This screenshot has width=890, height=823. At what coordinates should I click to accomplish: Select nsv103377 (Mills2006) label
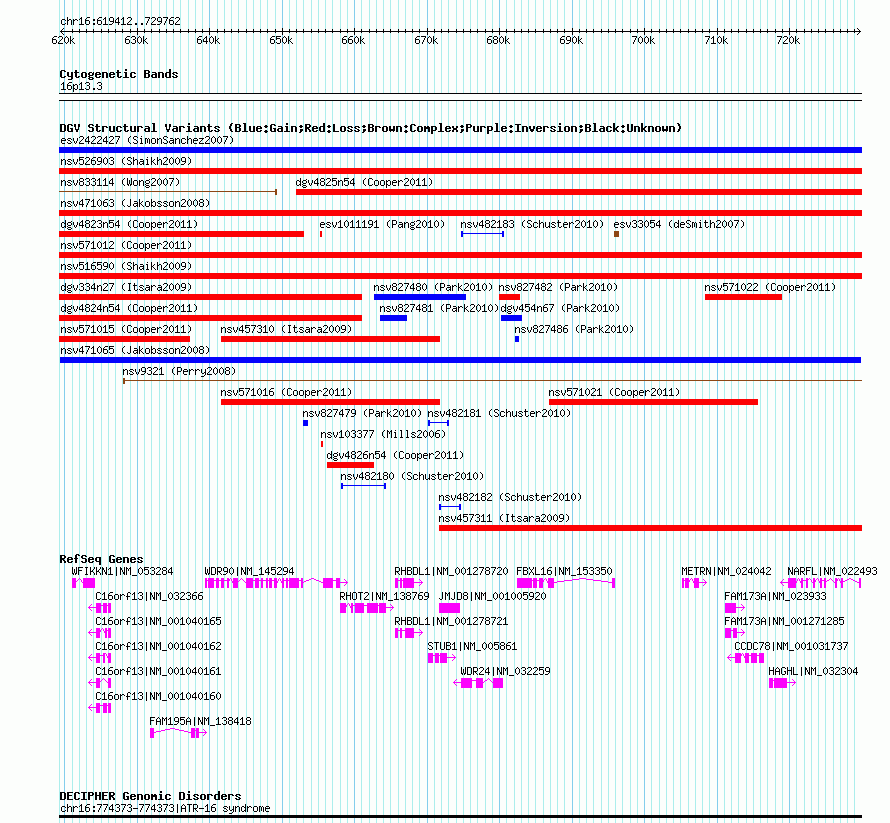(383, 434)
